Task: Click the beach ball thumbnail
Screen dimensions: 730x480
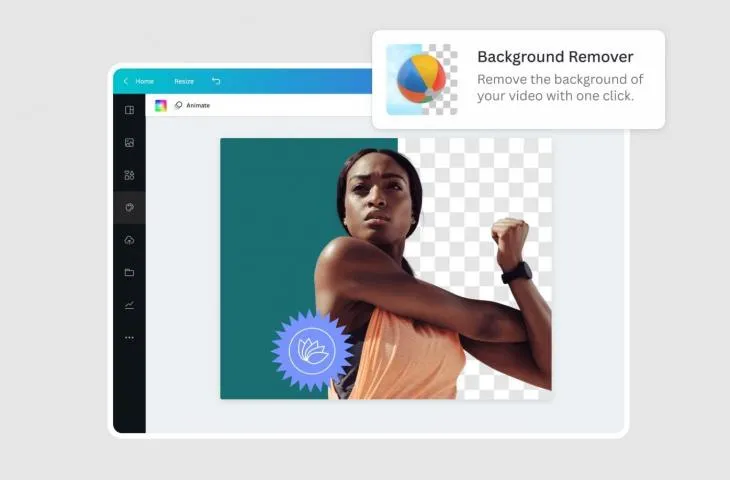Action: [422, 80]
